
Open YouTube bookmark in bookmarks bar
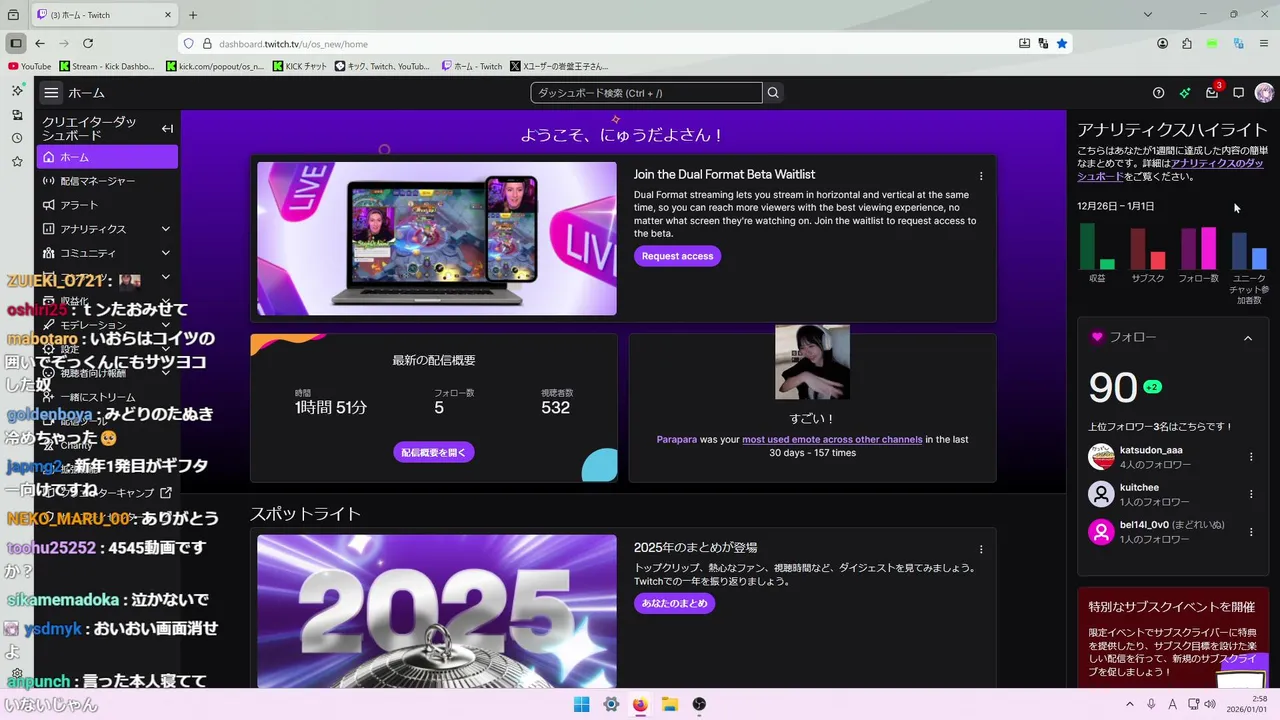[29, 66]
